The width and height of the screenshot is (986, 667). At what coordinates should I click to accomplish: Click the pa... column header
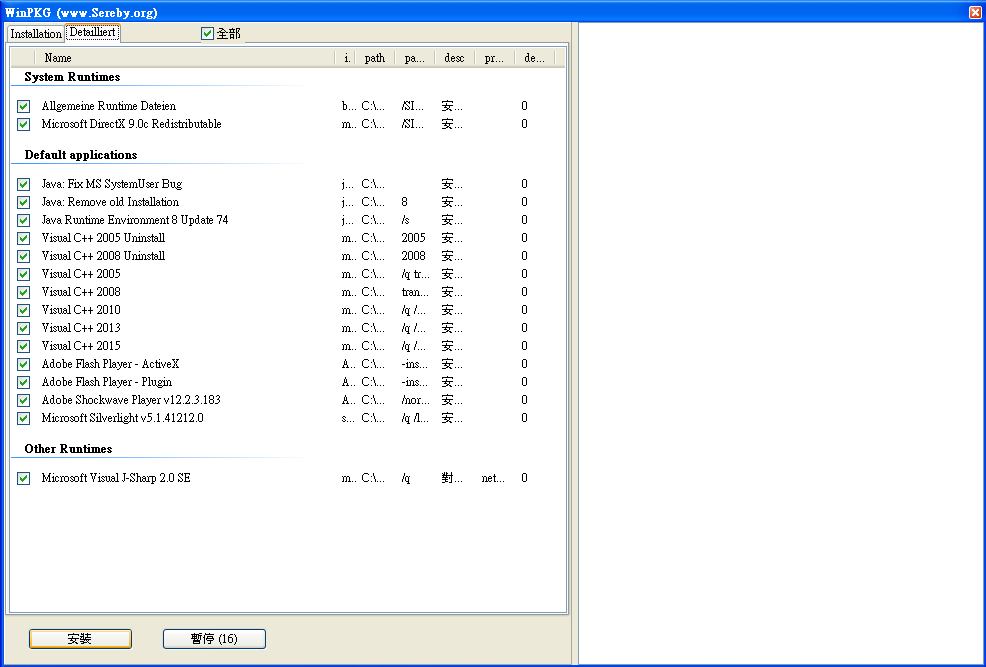click(415, 58)
